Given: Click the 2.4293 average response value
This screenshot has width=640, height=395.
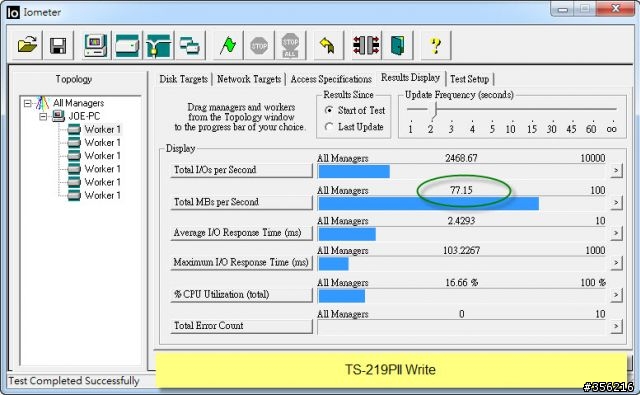Looking at the screenshot, I should click(461, 221).
